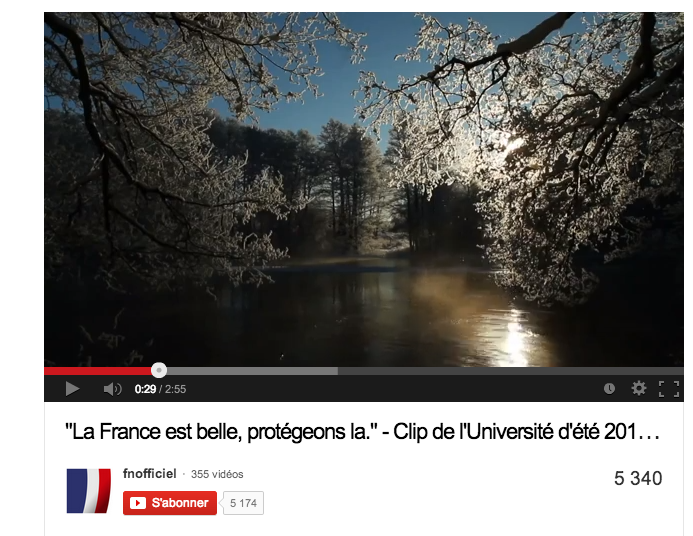Click the Watch Later clock icon
Screen dimensions: 693x536
pyautogui.click(x=609, y=388)
